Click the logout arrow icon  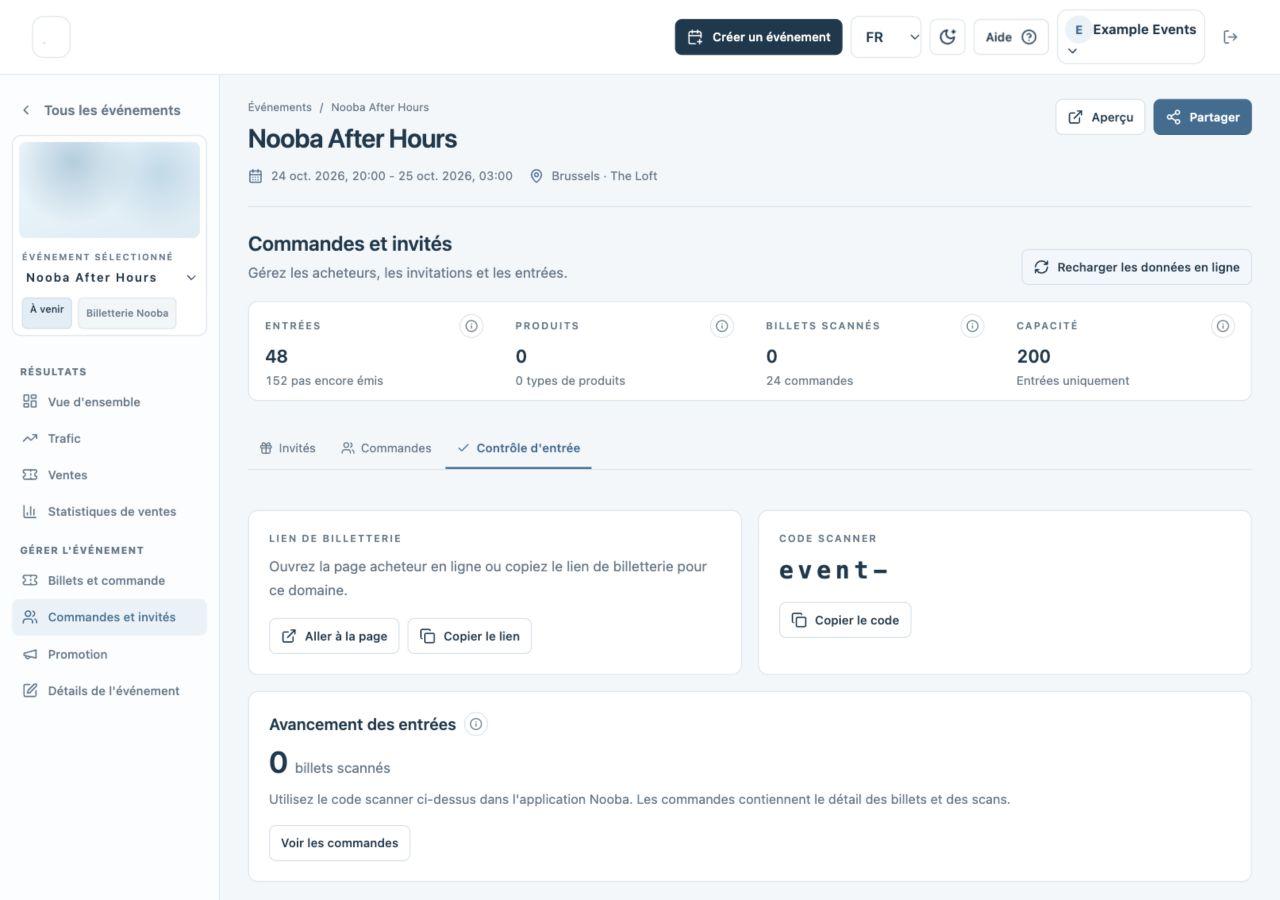(1231, 37)
